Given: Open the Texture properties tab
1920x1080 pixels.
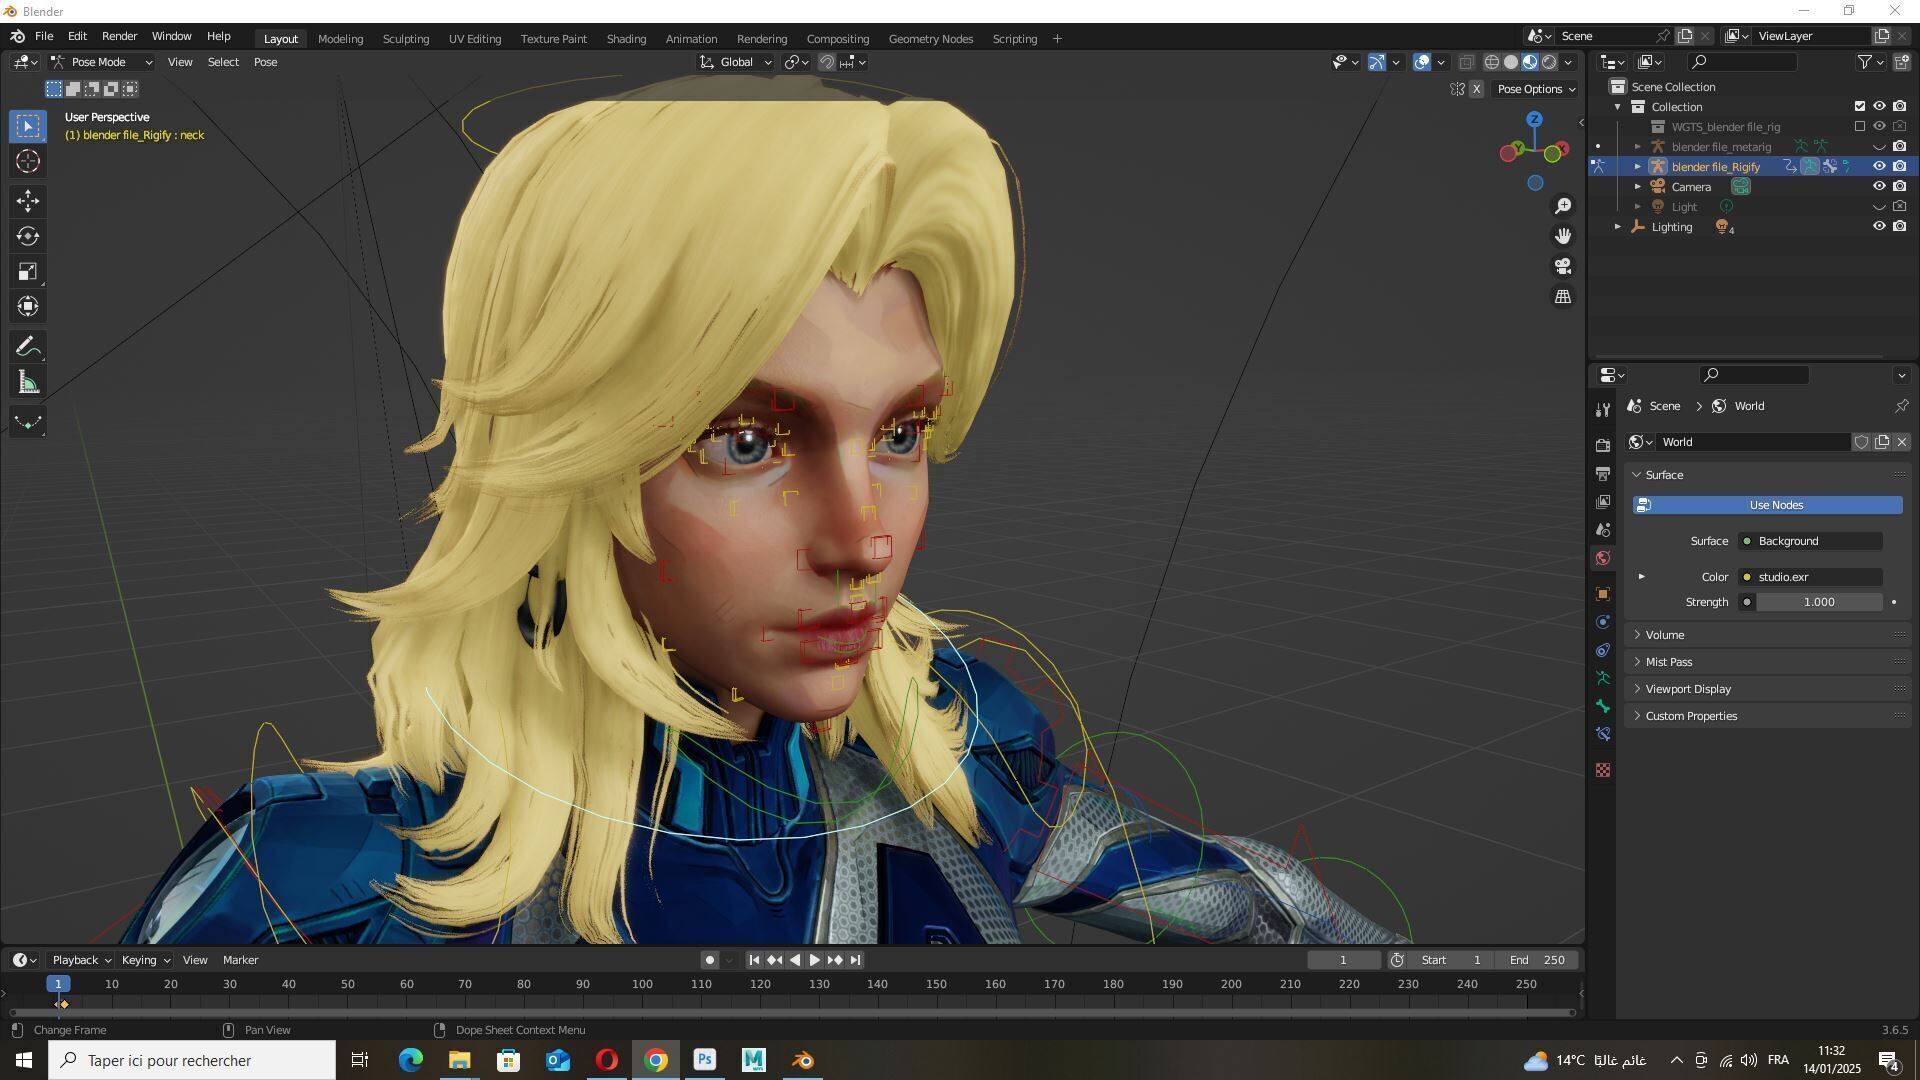Looking at the screenshot, I should coord(1603,770).
